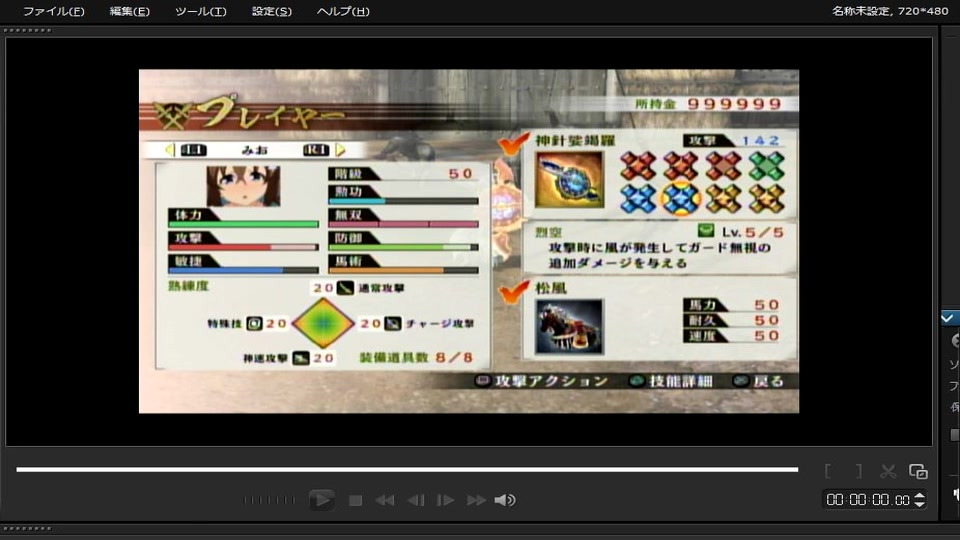Set mark-out with the right bracket icon
Image resolution: width=960 pixels, height=540 pixels.
click(x=859, y=471)
